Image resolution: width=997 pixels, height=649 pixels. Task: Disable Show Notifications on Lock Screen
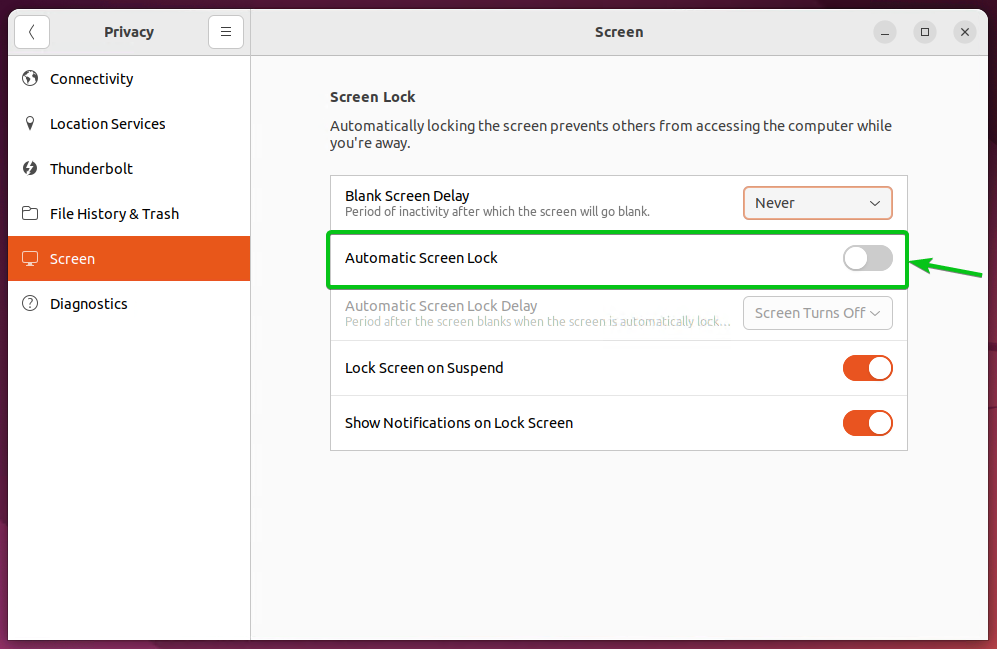click(x=867, y=423)
